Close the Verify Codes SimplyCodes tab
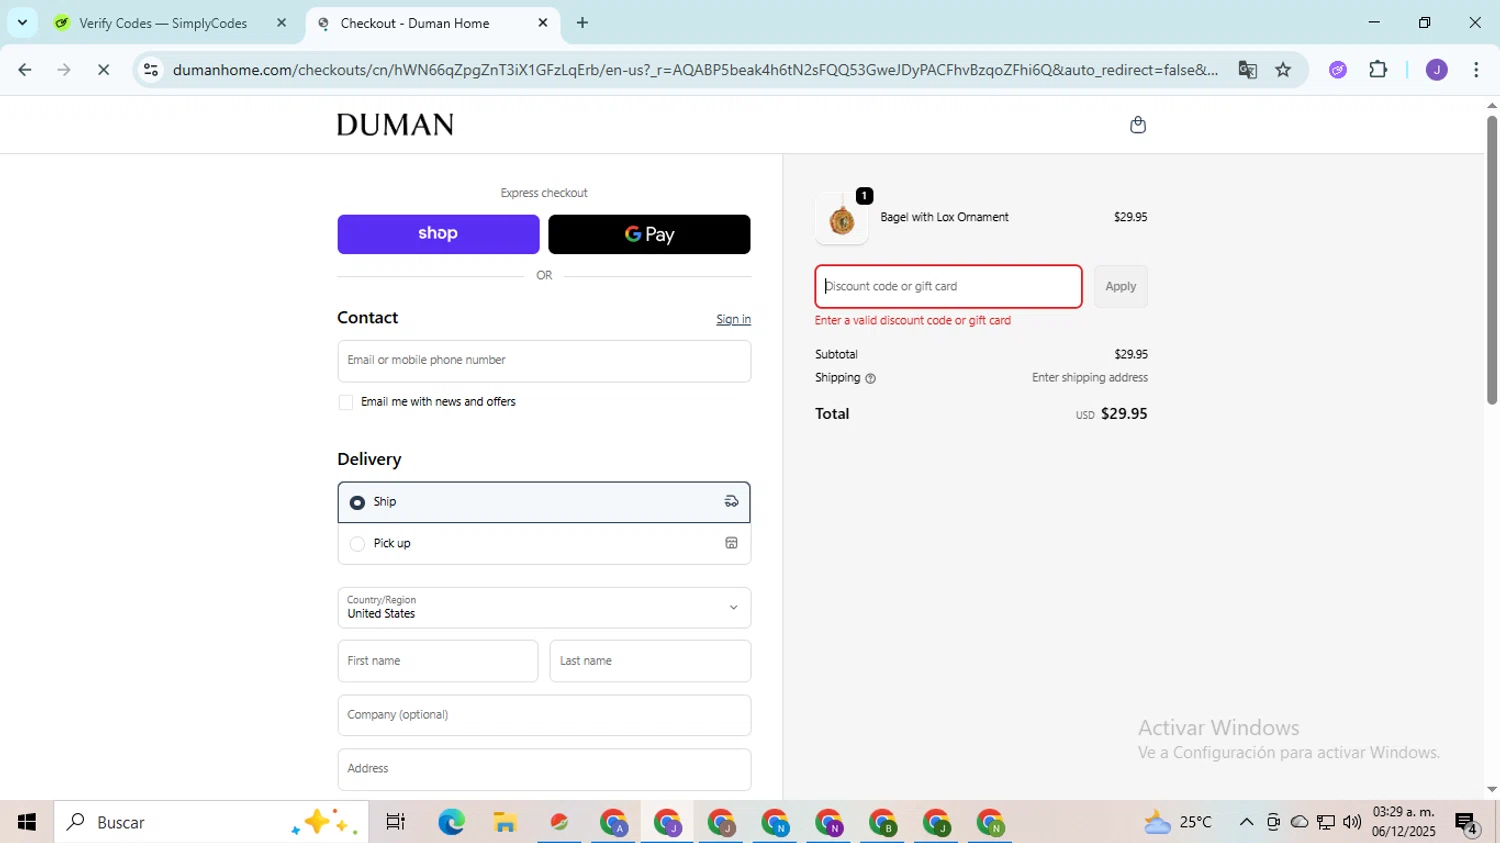The width and height of the screenshot is (1500, 843). coord(281,22)
